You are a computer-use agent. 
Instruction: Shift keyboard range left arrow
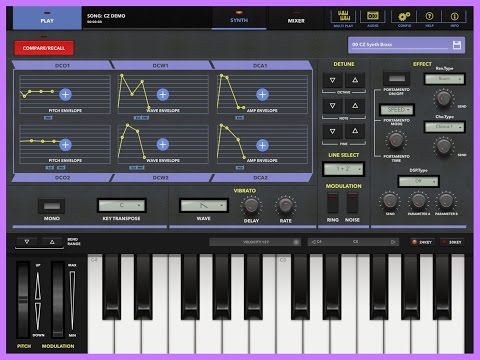coord(313,242)
